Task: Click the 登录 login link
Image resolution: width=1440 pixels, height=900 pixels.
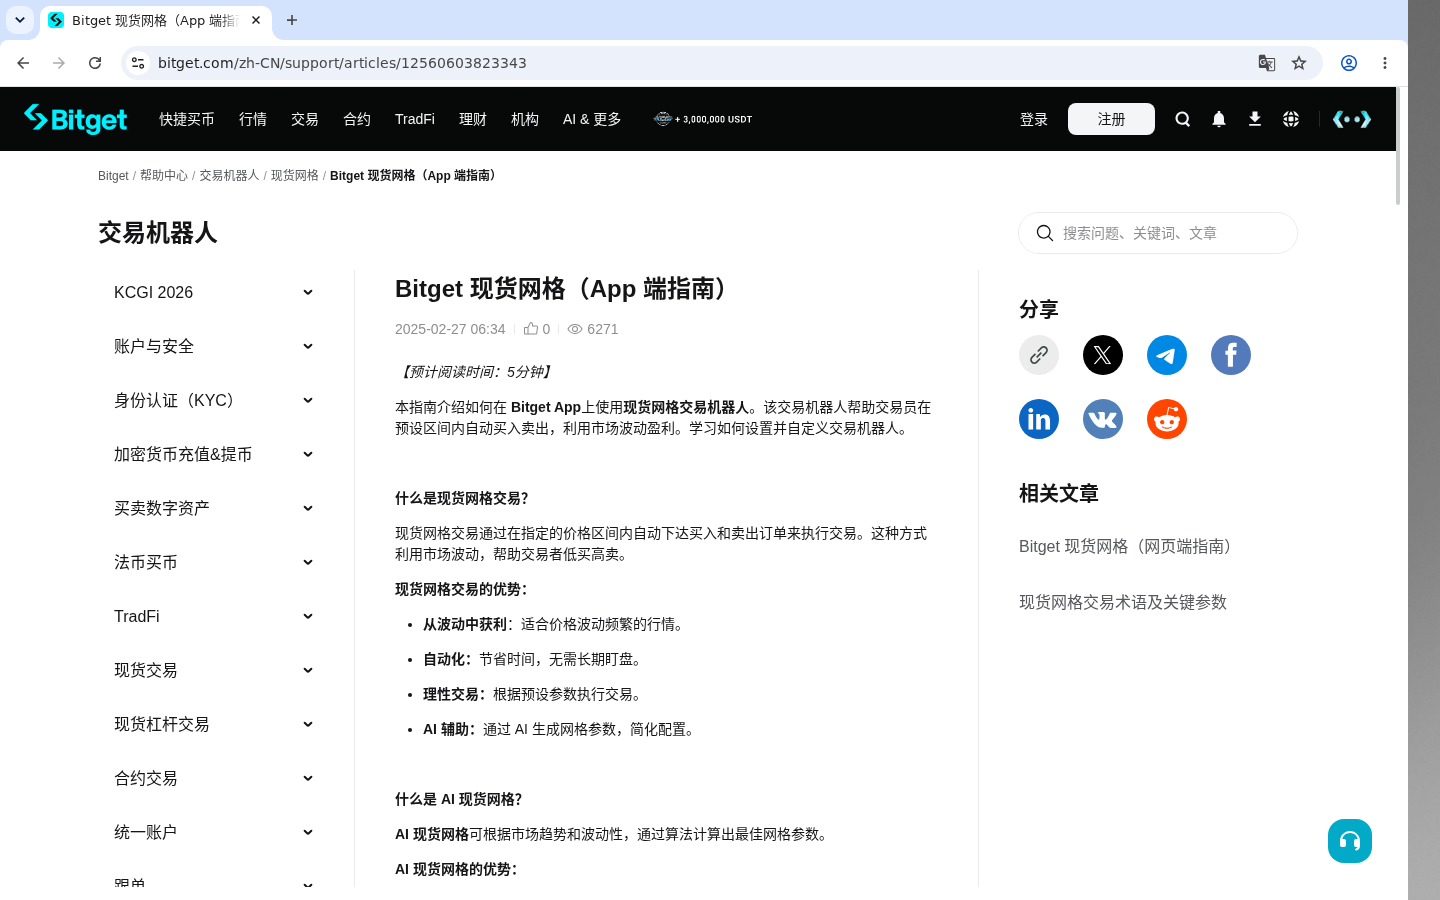Action: [1034, 119]
